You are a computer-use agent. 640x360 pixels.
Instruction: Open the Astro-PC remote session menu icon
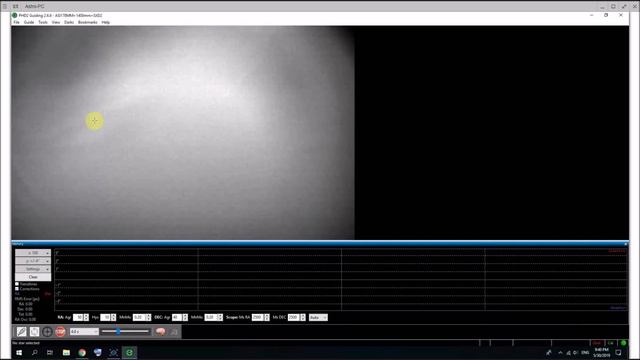pos(5,6)
